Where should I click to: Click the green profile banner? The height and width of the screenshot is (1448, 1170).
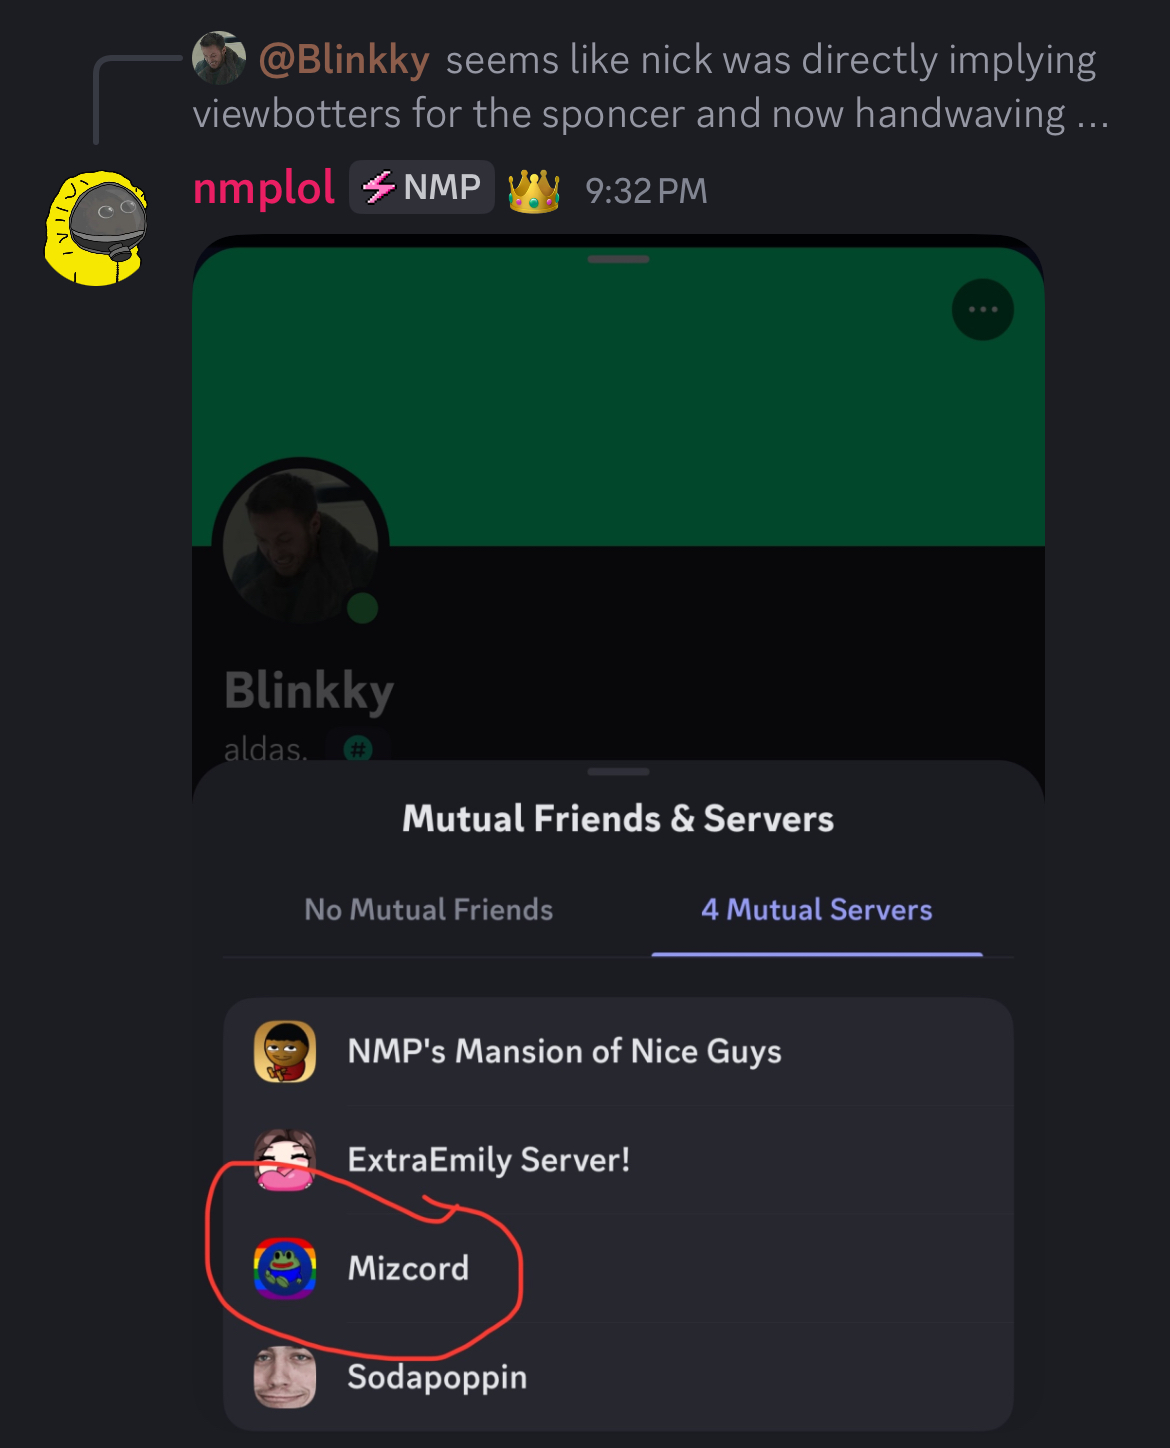tap(618, 397)
